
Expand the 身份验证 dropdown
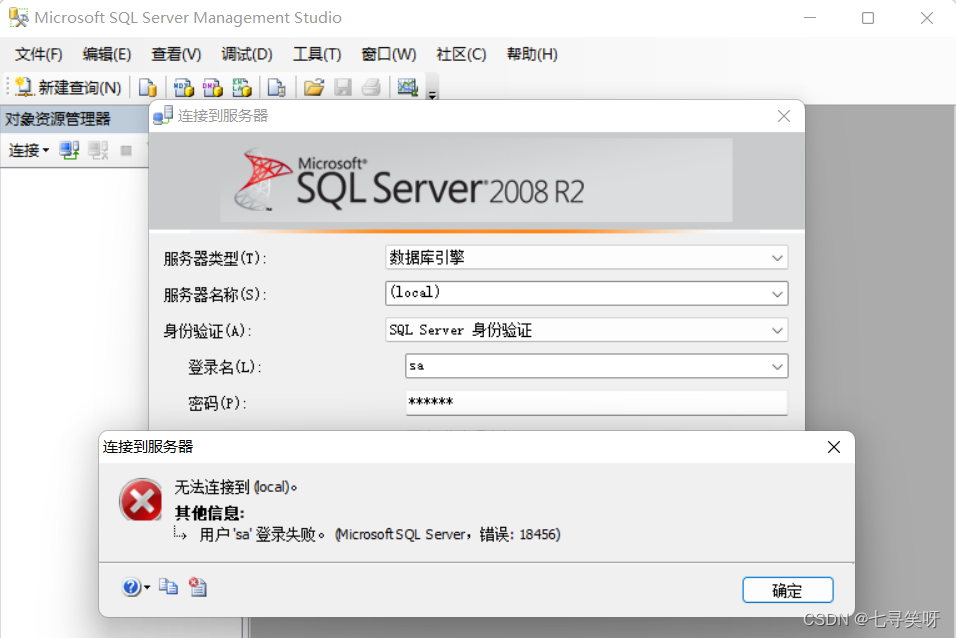click(x=777, y=331)
